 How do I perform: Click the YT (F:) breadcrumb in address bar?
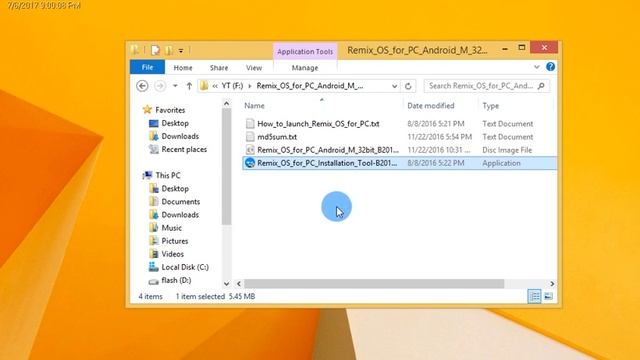(232, 86)
